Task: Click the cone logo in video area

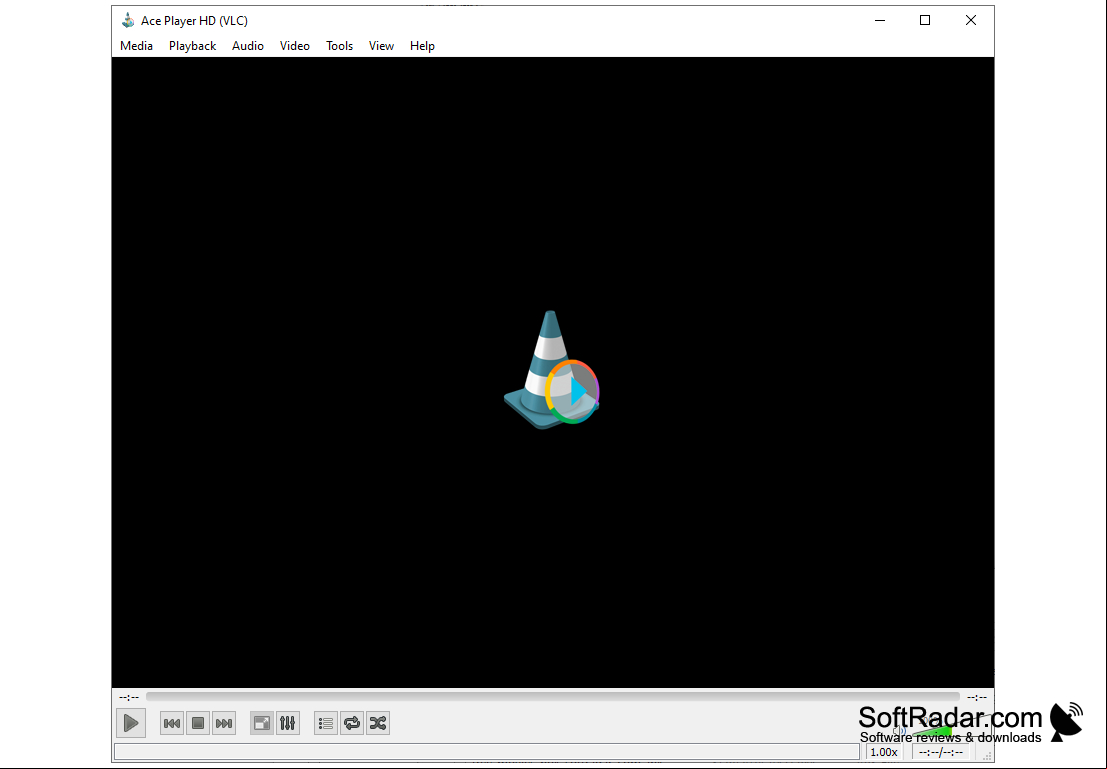Action: tap(551, 369)
